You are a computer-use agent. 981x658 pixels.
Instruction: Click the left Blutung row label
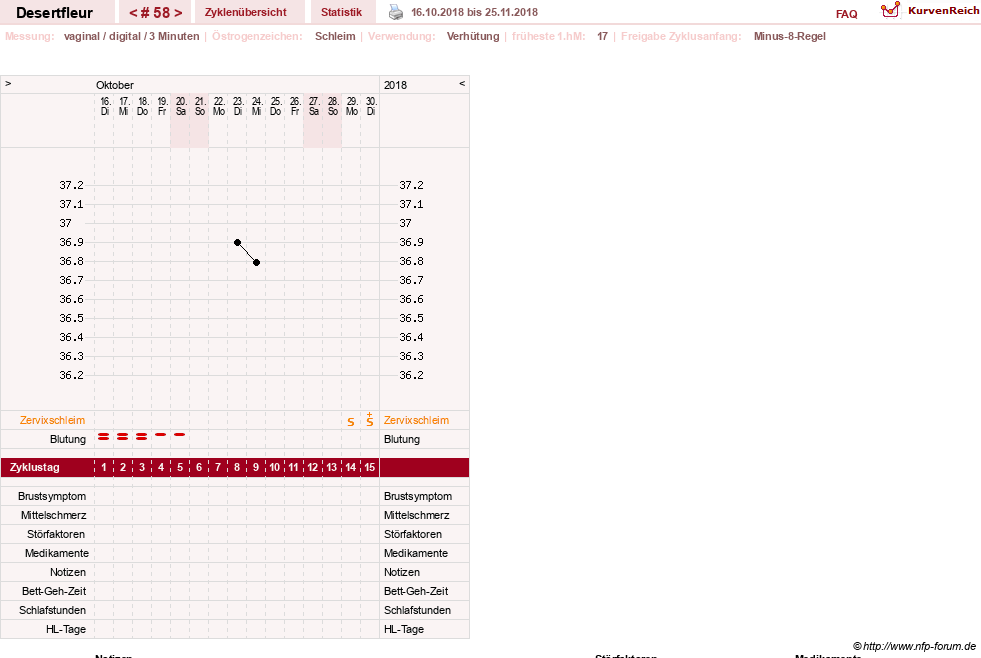pyautogui.click(x=68, y=439)
